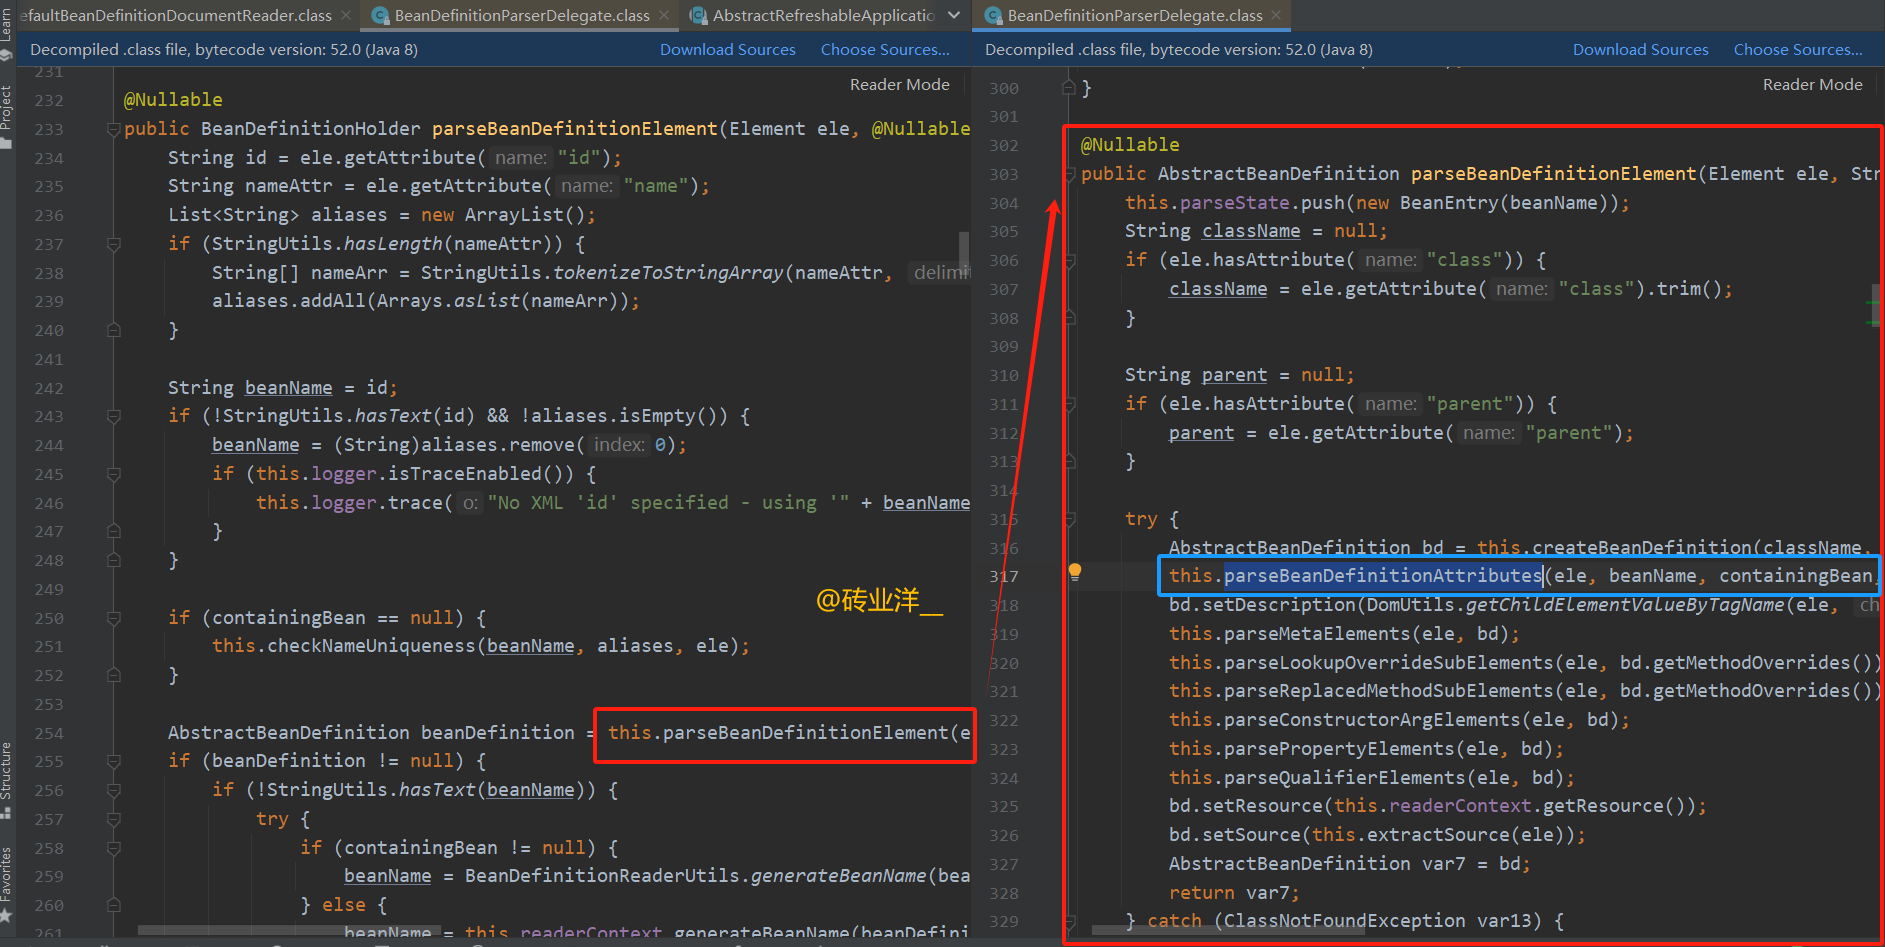The image size is (1885, 947).
Task: Click line number 317 in right gutter
Action: [x=1004, y=577]
